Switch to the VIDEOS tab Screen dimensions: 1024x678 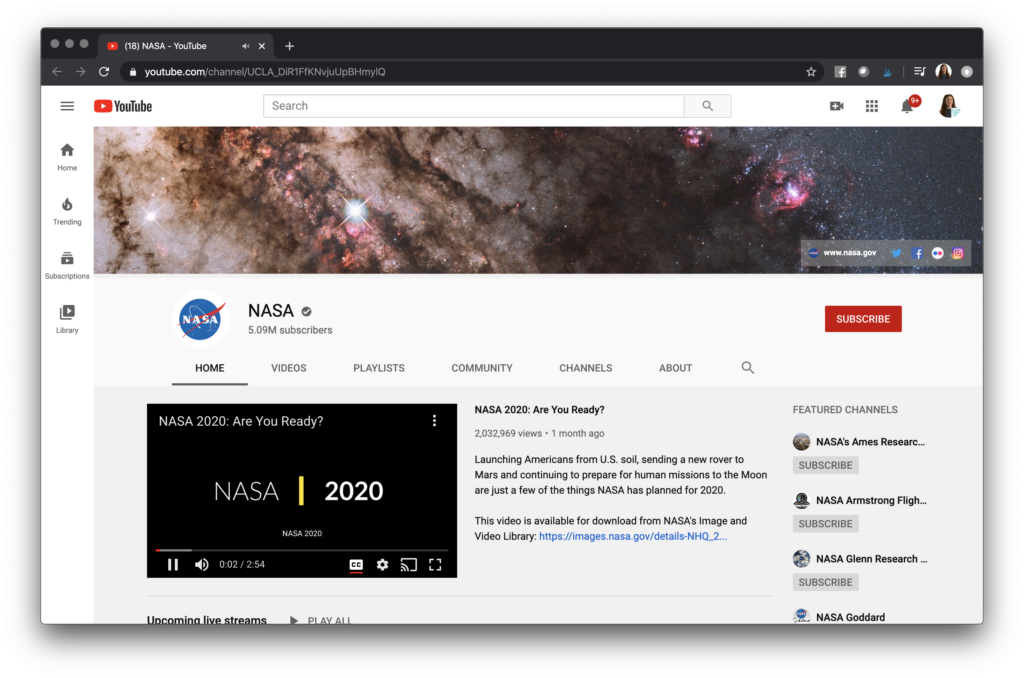click(288, 368)
